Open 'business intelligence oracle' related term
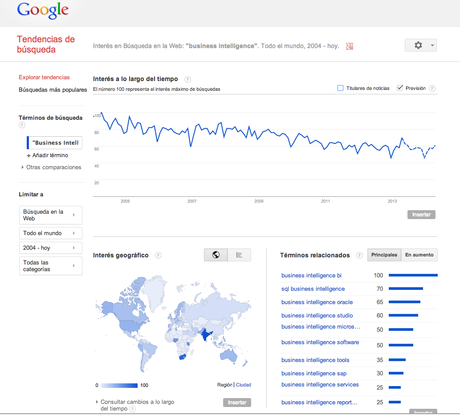Image resolution: width=460 pixels, height=415 pixels. 317,302
